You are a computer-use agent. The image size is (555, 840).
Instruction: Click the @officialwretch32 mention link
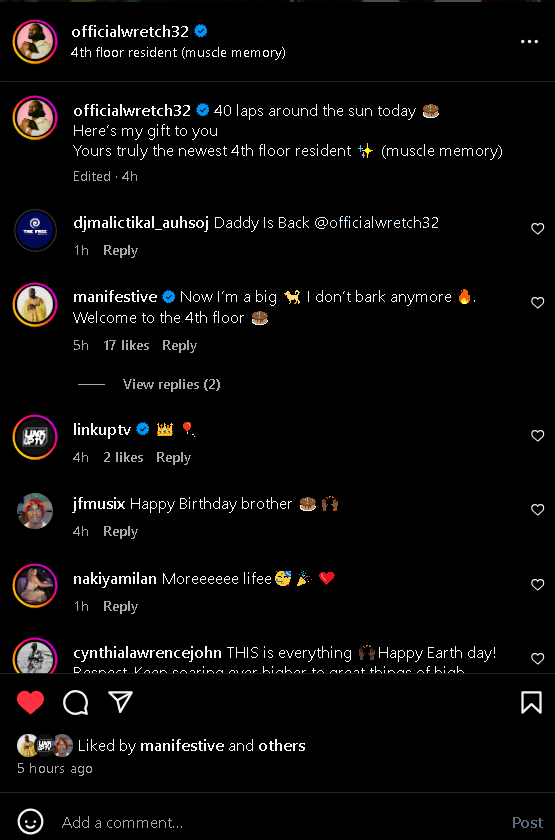coord(376,223)
